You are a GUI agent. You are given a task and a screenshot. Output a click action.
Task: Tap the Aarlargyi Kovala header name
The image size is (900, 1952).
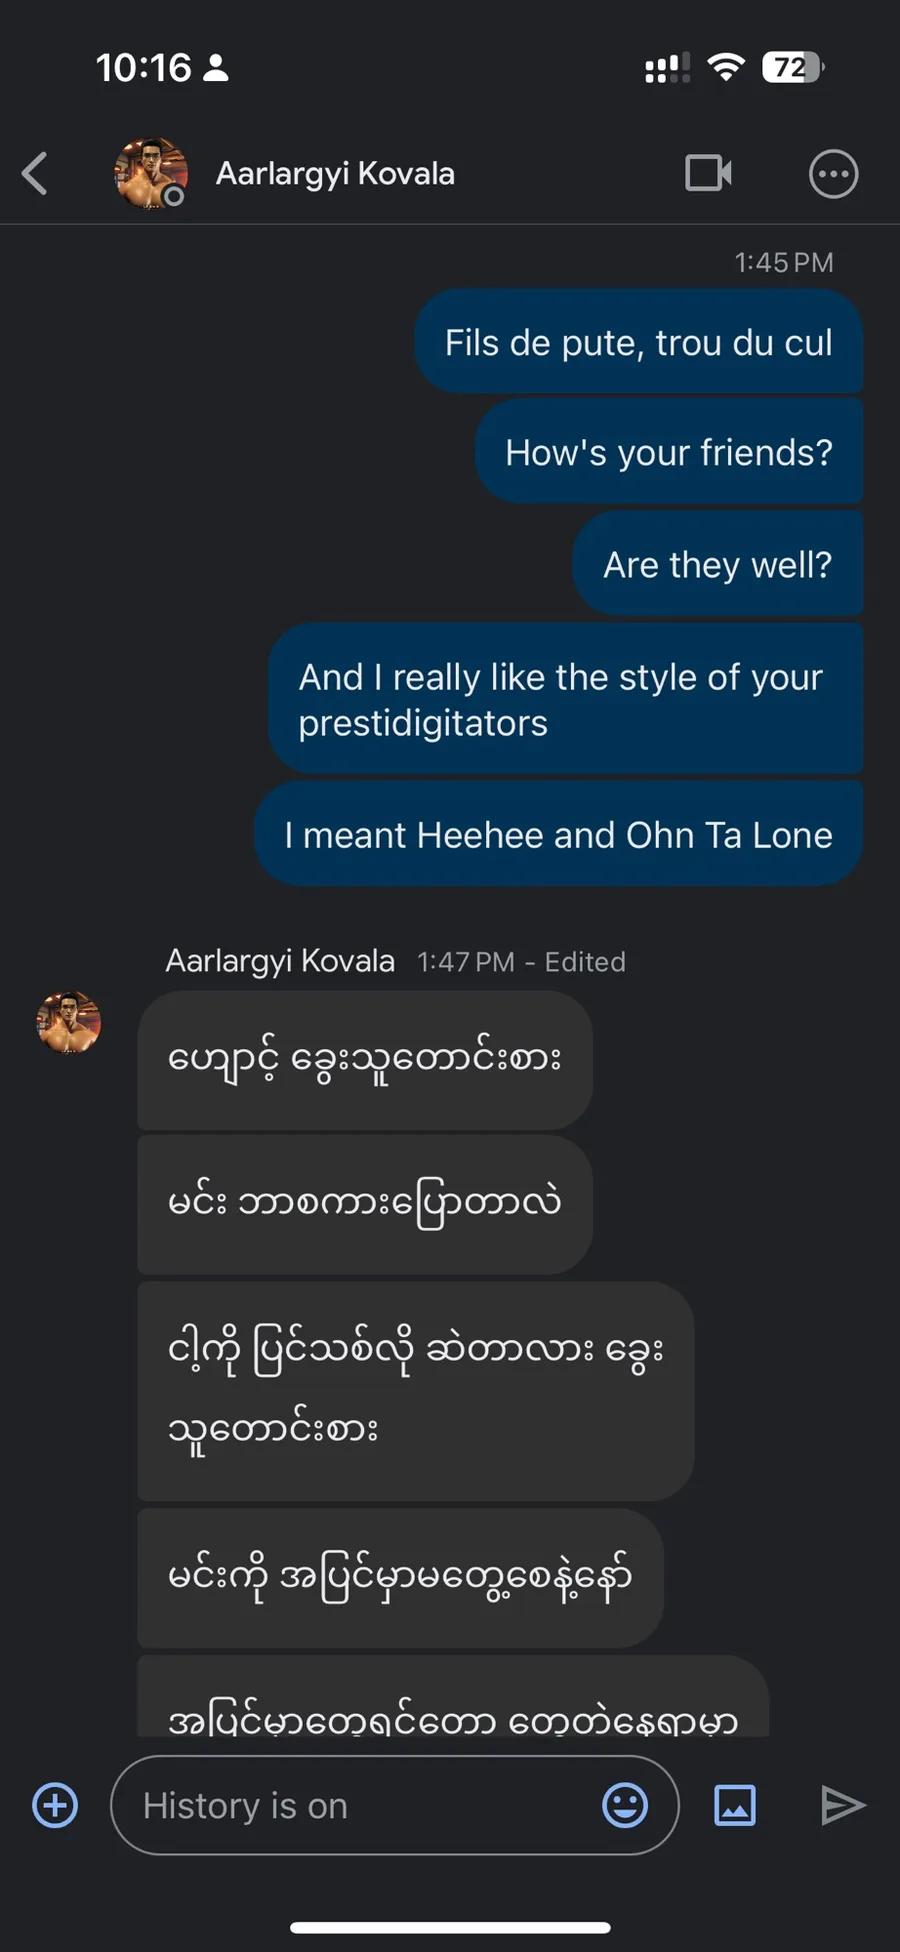click(x=335, y=174)
